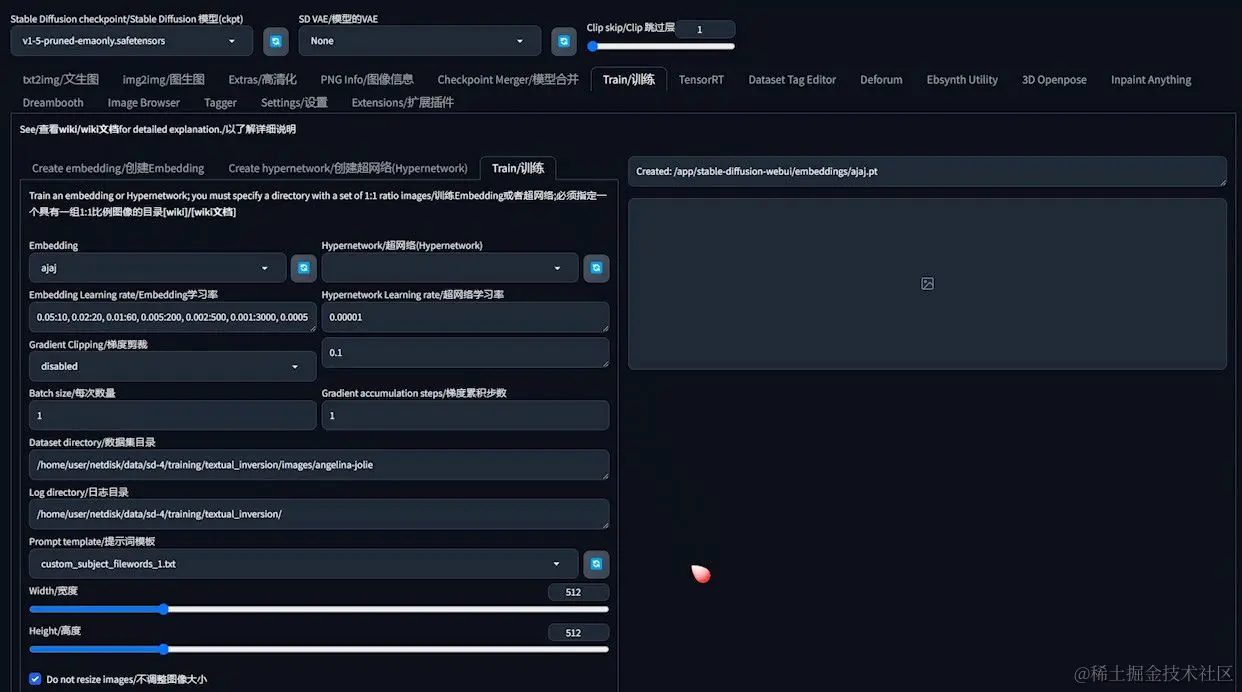This screenshot has height=692, width=1242.
Task: Open the Extras tab
Action: 262,80
